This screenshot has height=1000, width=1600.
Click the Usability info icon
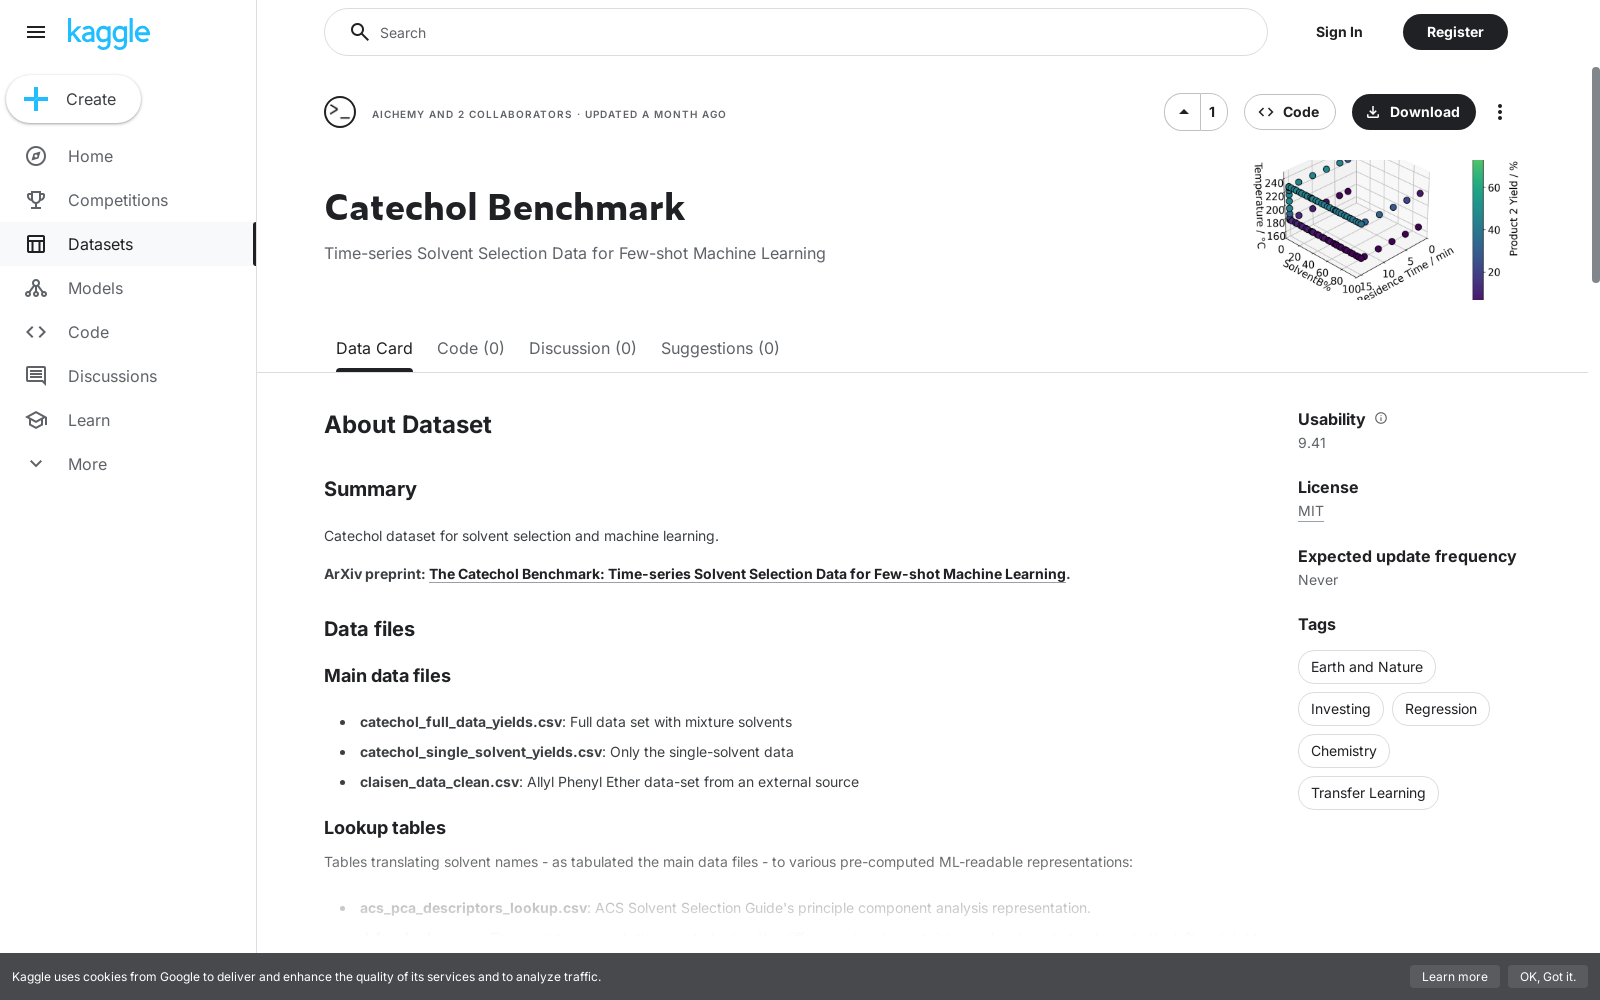click(x=1381, y=418)
